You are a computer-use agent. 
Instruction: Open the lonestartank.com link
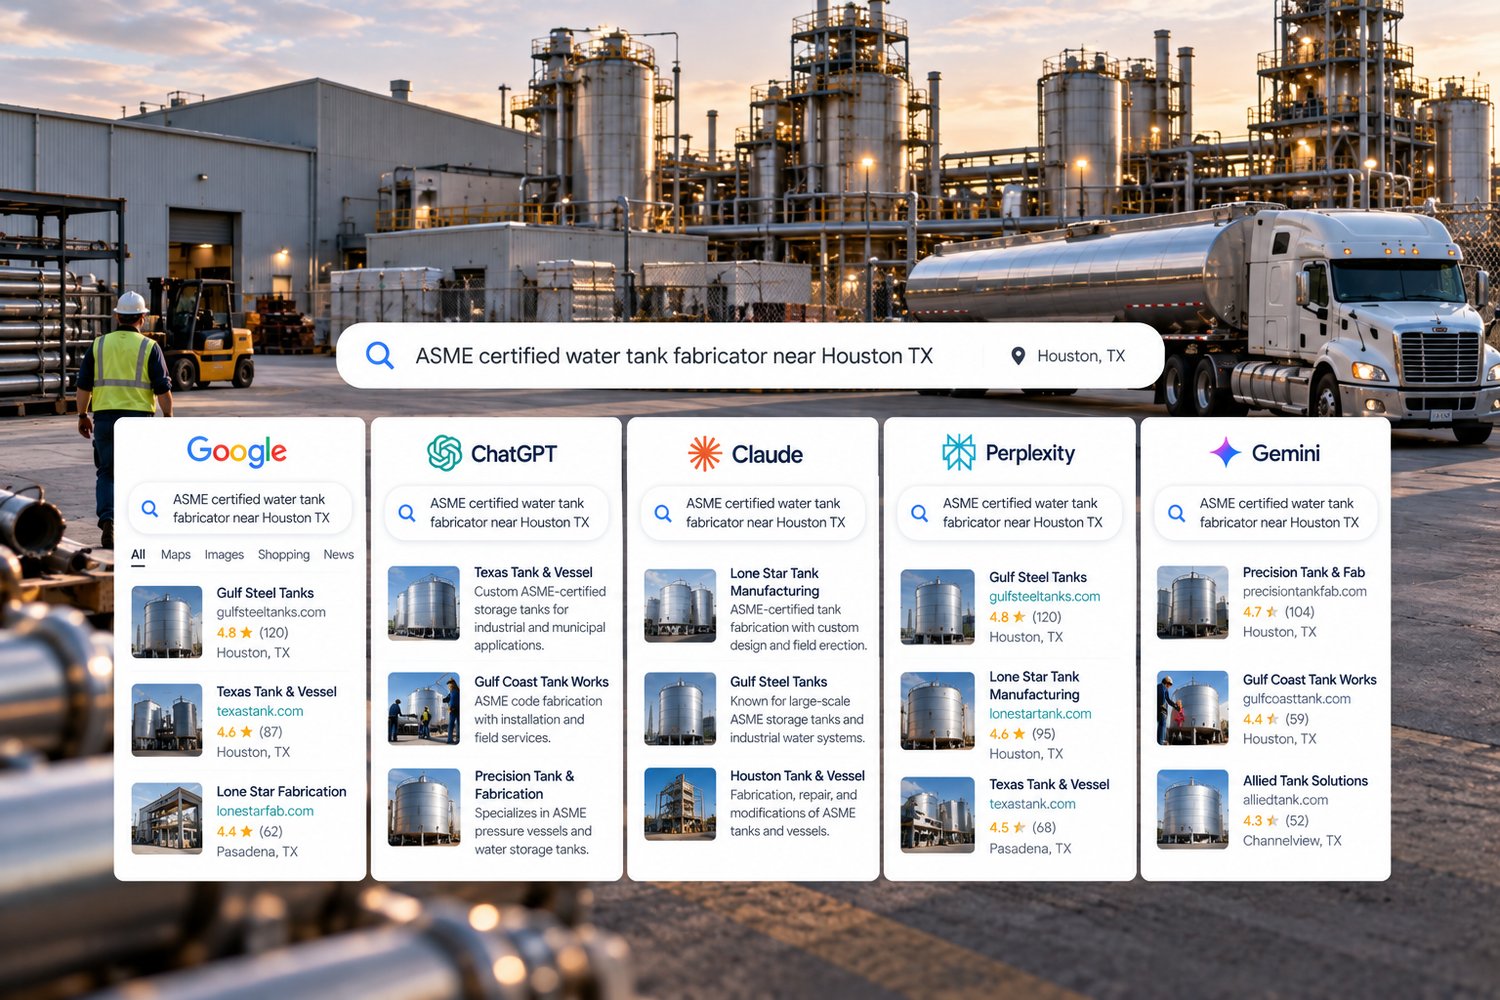click(x=1040, y=714)
